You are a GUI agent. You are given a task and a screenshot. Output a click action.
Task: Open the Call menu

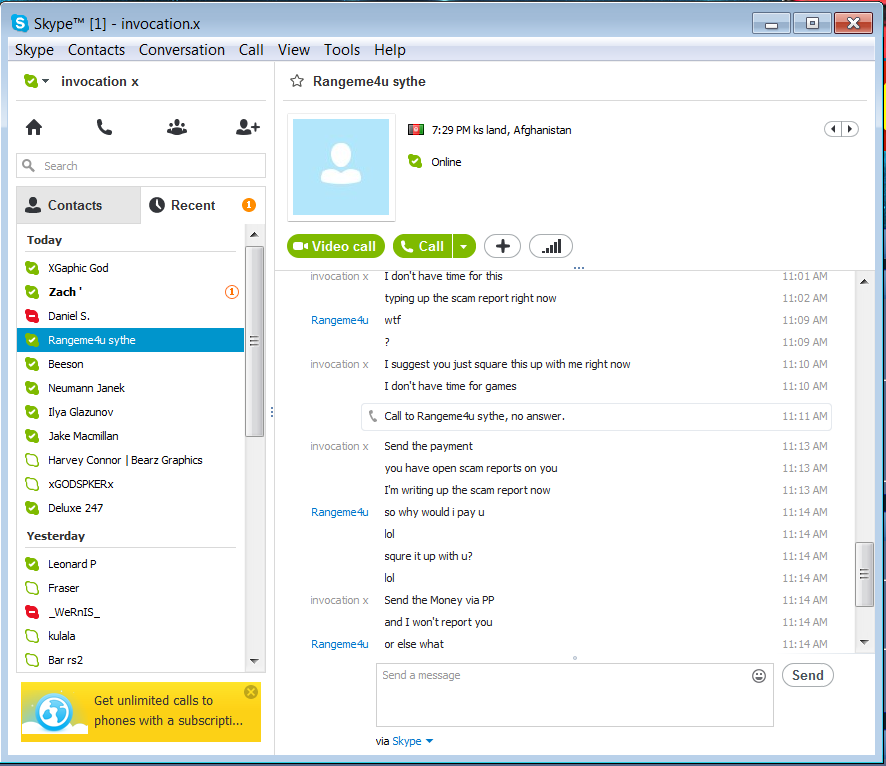[x=251, y=50]
